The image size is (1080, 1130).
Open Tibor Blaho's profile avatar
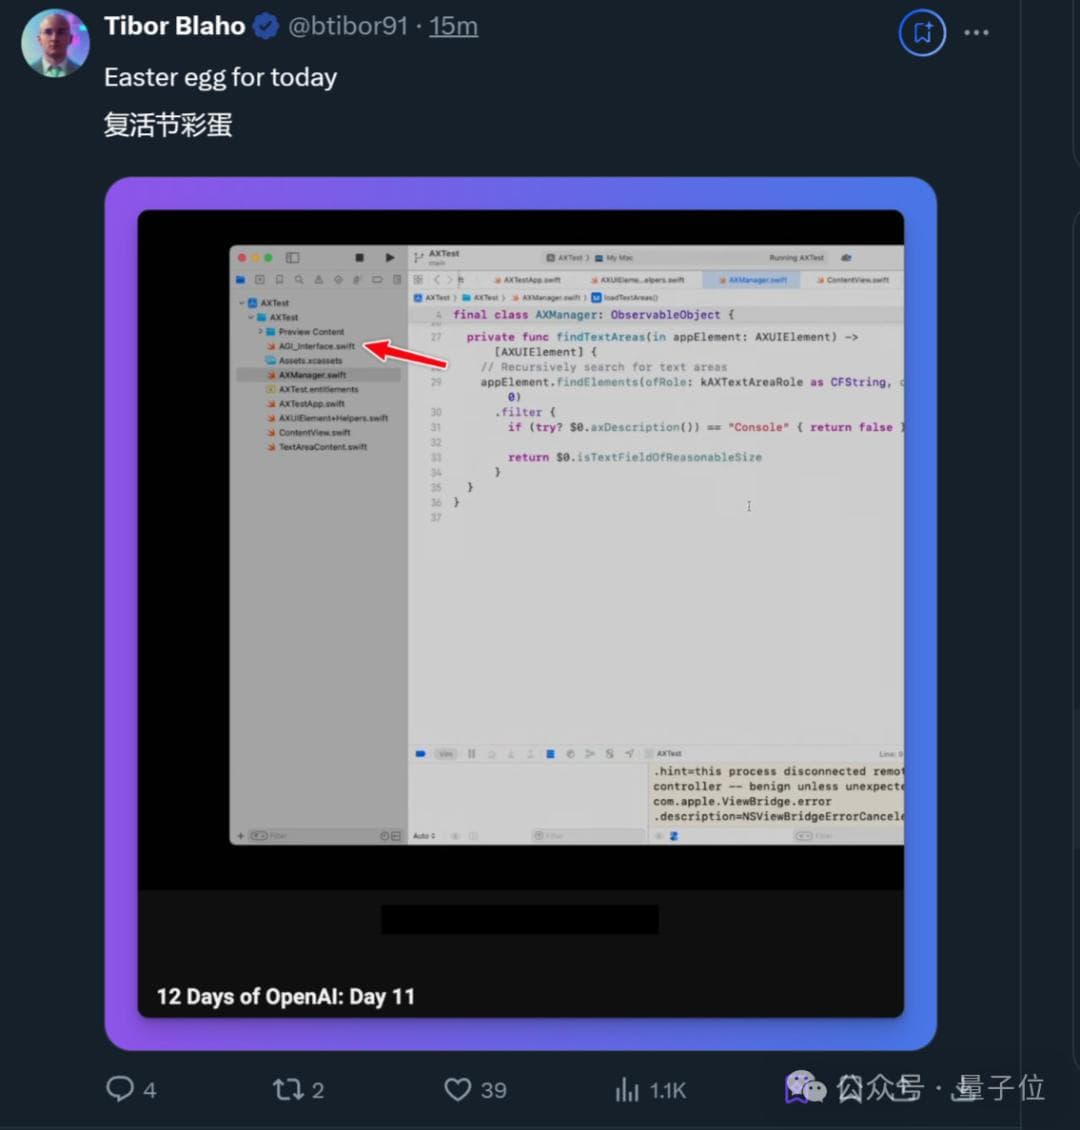click(55, 43)
